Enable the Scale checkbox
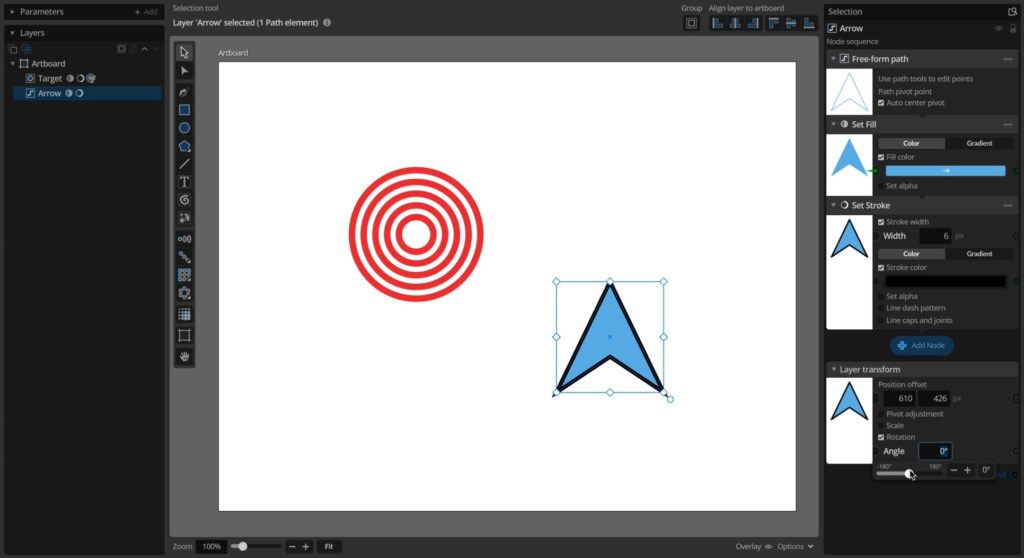The width and height of the screenshot is (1024, 558). 881,425
